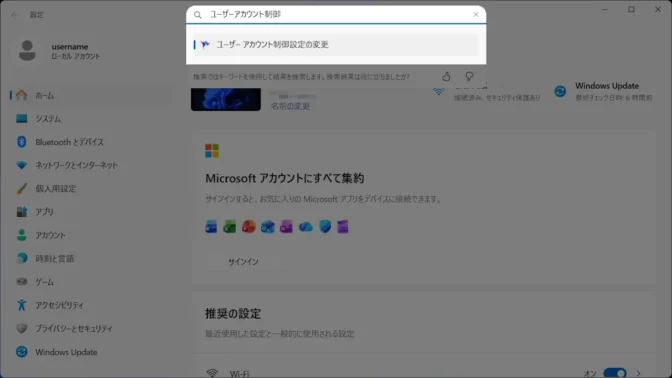Open アプリ settings category
This screenshot has height=378, width=672.
(x=91, y=212)
